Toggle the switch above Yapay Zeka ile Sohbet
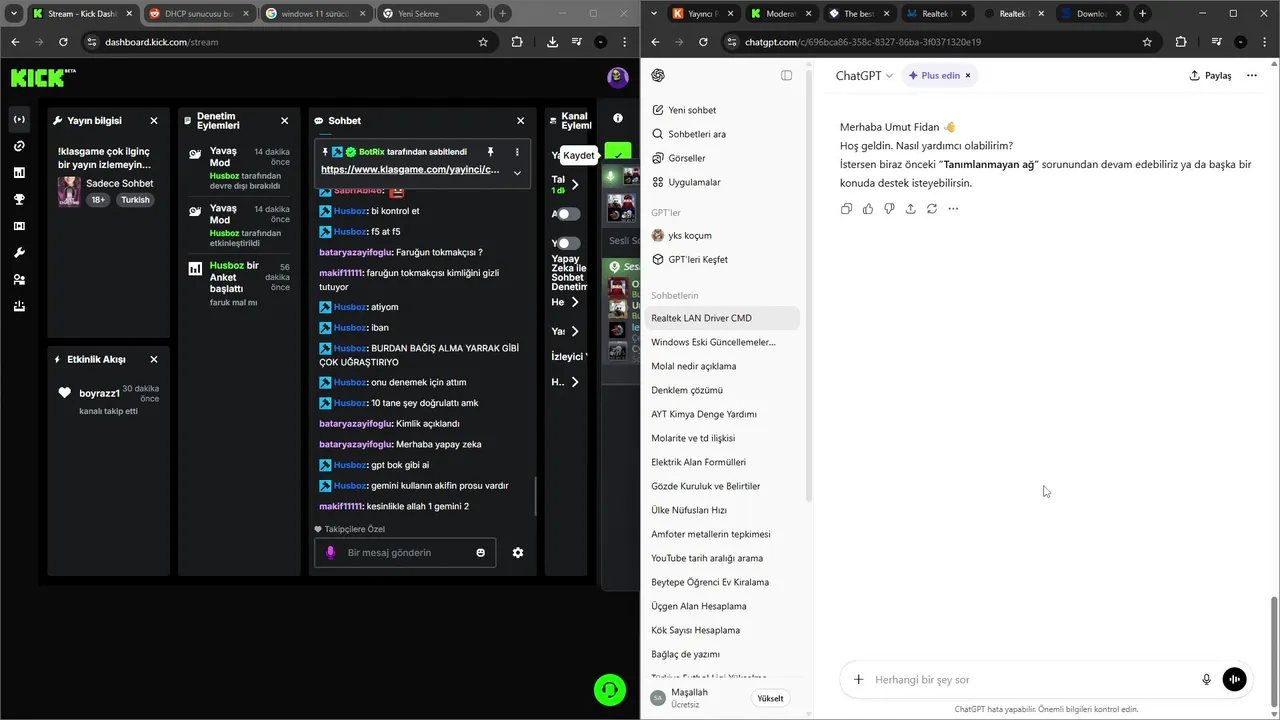The height and width of the screenshot is (720, 1280). 567,243
